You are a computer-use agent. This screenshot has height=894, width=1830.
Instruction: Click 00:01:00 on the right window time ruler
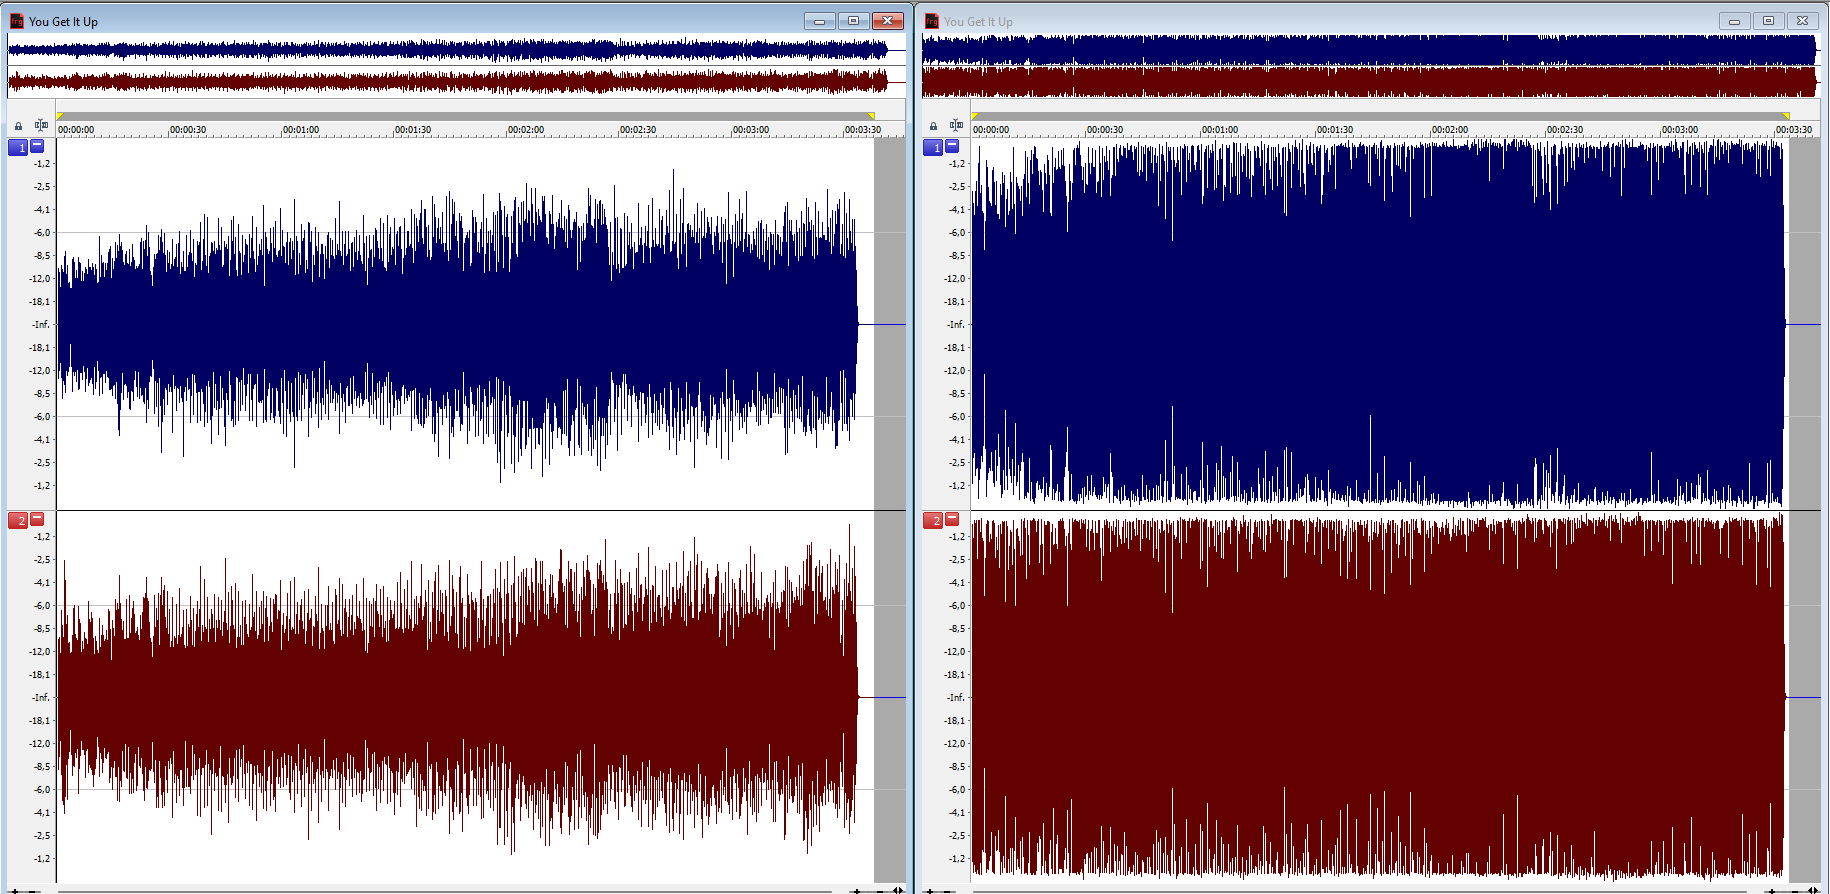[x=1219, y=130]
